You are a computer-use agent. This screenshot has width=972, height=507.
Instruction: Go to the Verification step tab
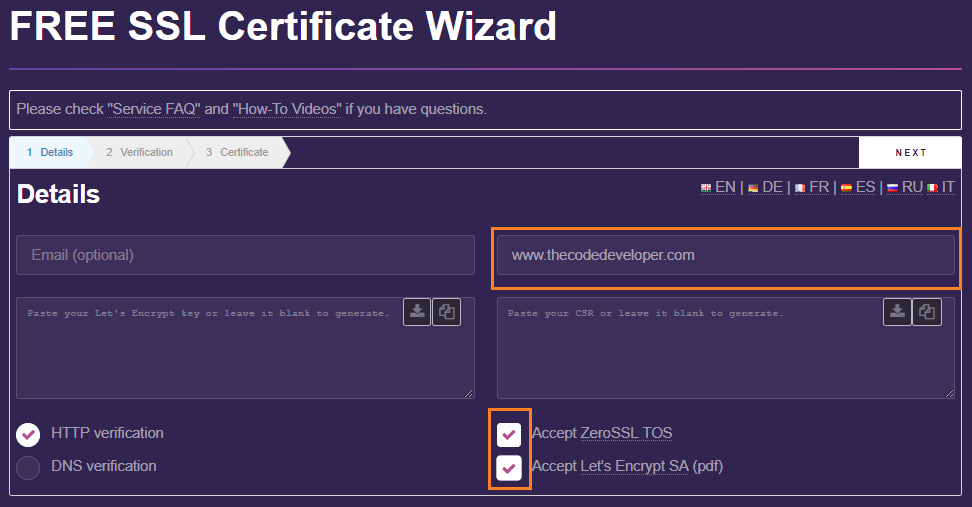139,152
